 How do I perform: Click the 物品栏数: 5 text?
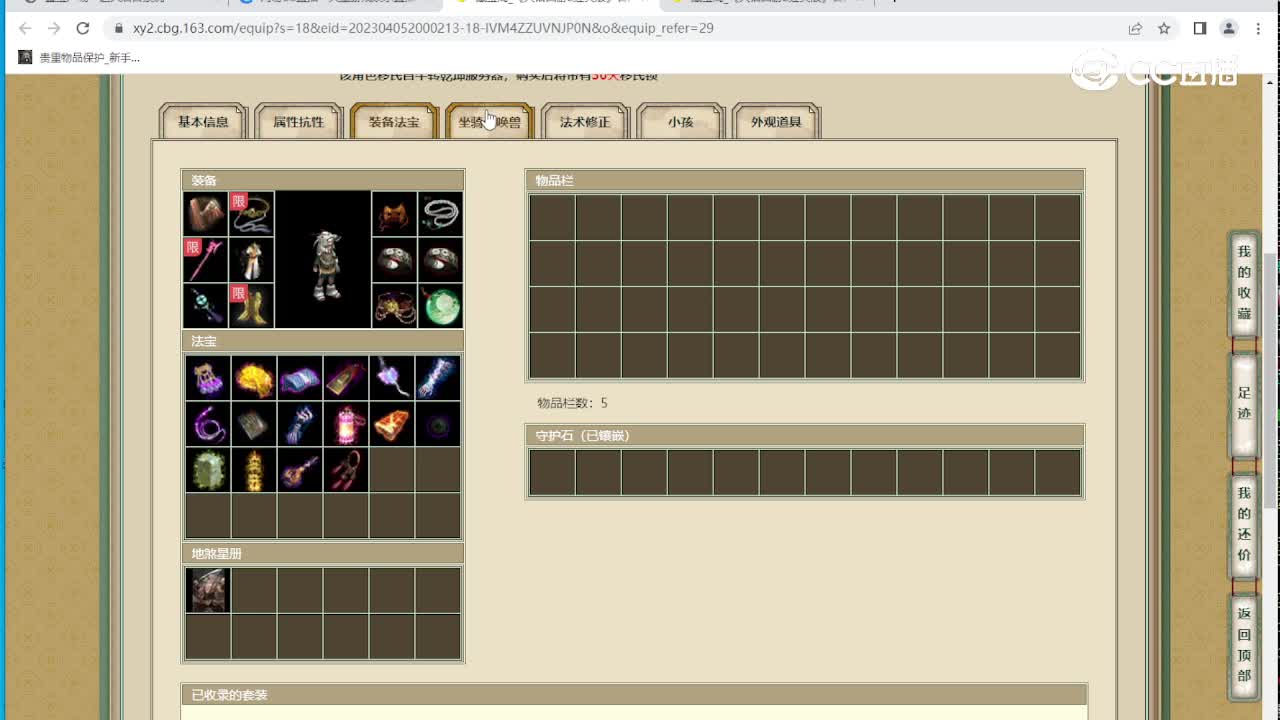(572, 403)
